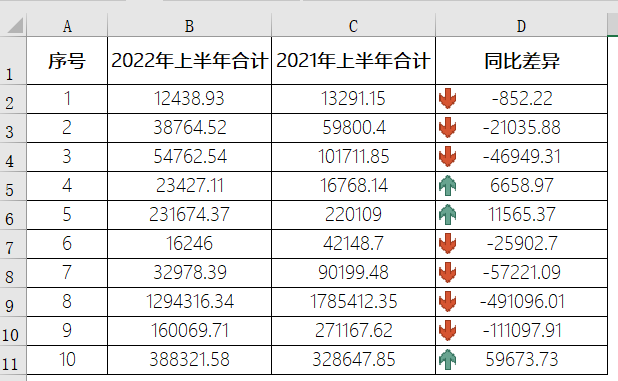
Task: Click green up arrow icon beside 11565.37
Action: click(x=447, y=215)
